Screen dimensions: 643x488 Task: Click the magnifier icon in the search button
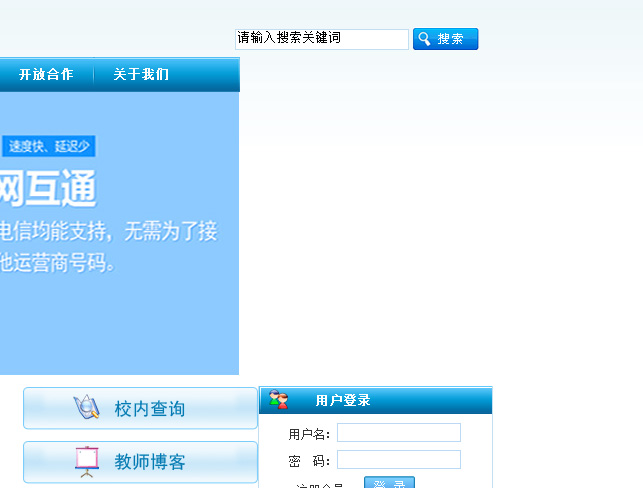(425, 39)
